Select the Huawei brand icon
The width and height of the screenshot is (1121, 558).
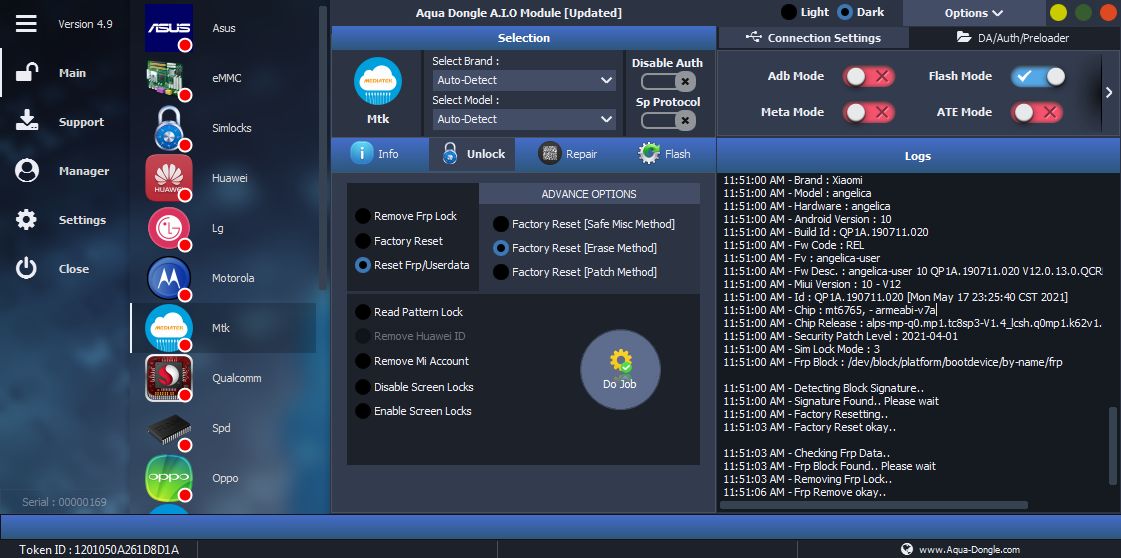(169, 178)
